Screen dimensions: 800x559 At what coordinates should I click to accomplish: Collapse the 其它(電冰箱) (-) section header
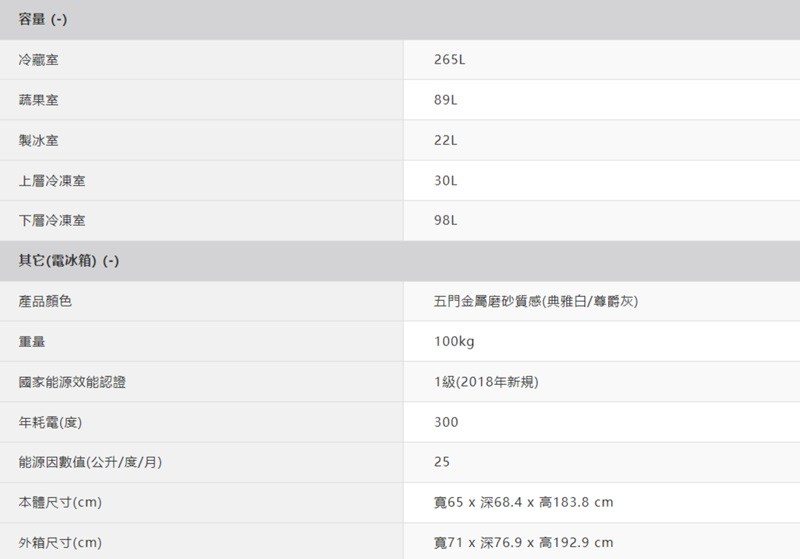[69, 261]
